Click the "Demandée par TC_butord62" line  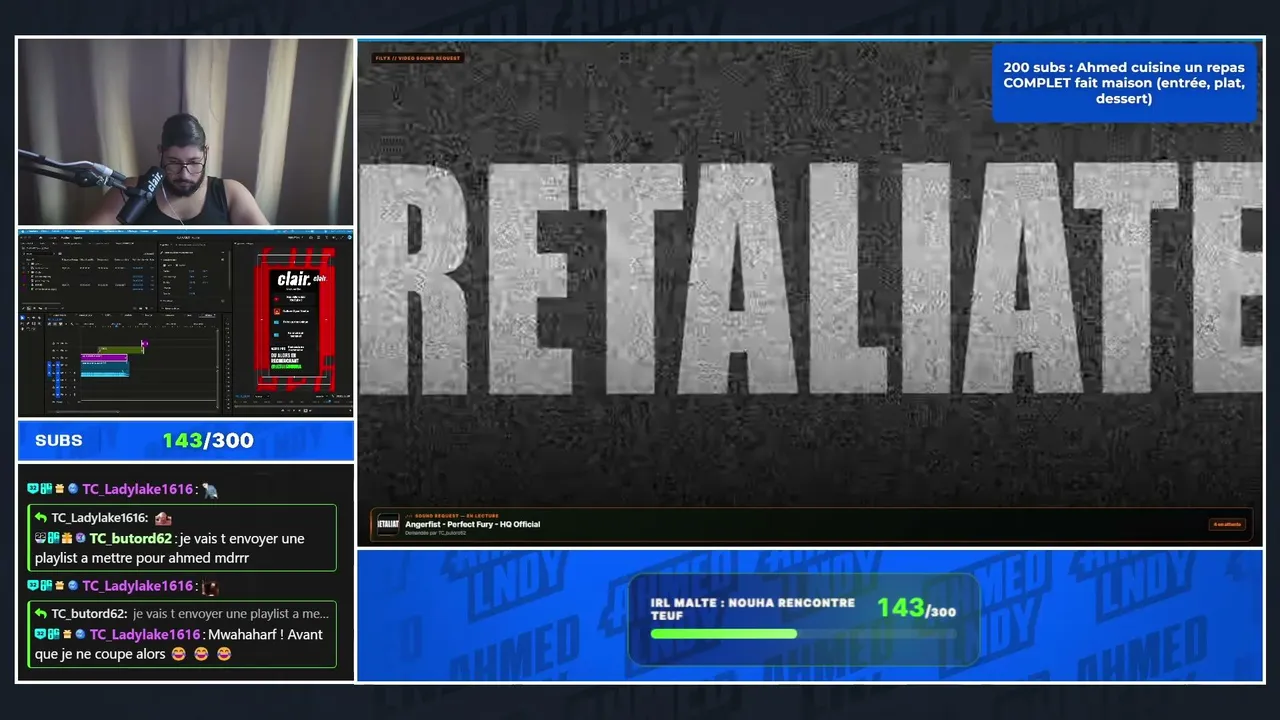[x=436, y=533]
